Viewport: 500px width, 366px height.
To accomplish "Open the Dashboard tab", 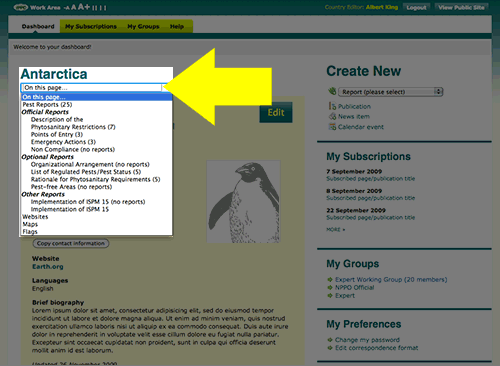I will (x=38, y=26).
